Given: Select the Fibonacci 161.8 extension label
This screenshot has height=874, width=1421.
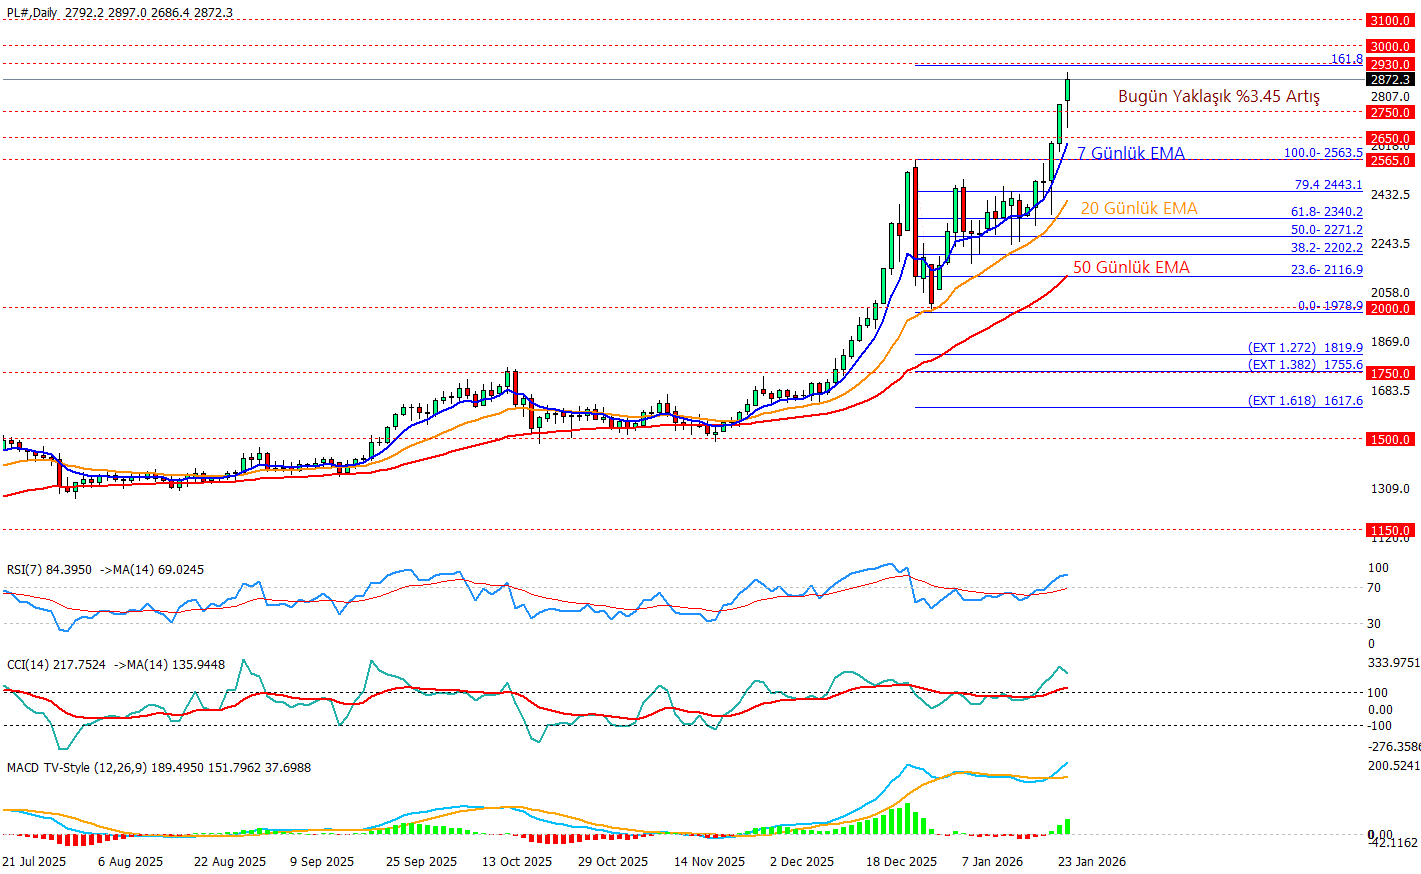Looking at the screenshot, I should (1346, 59).
